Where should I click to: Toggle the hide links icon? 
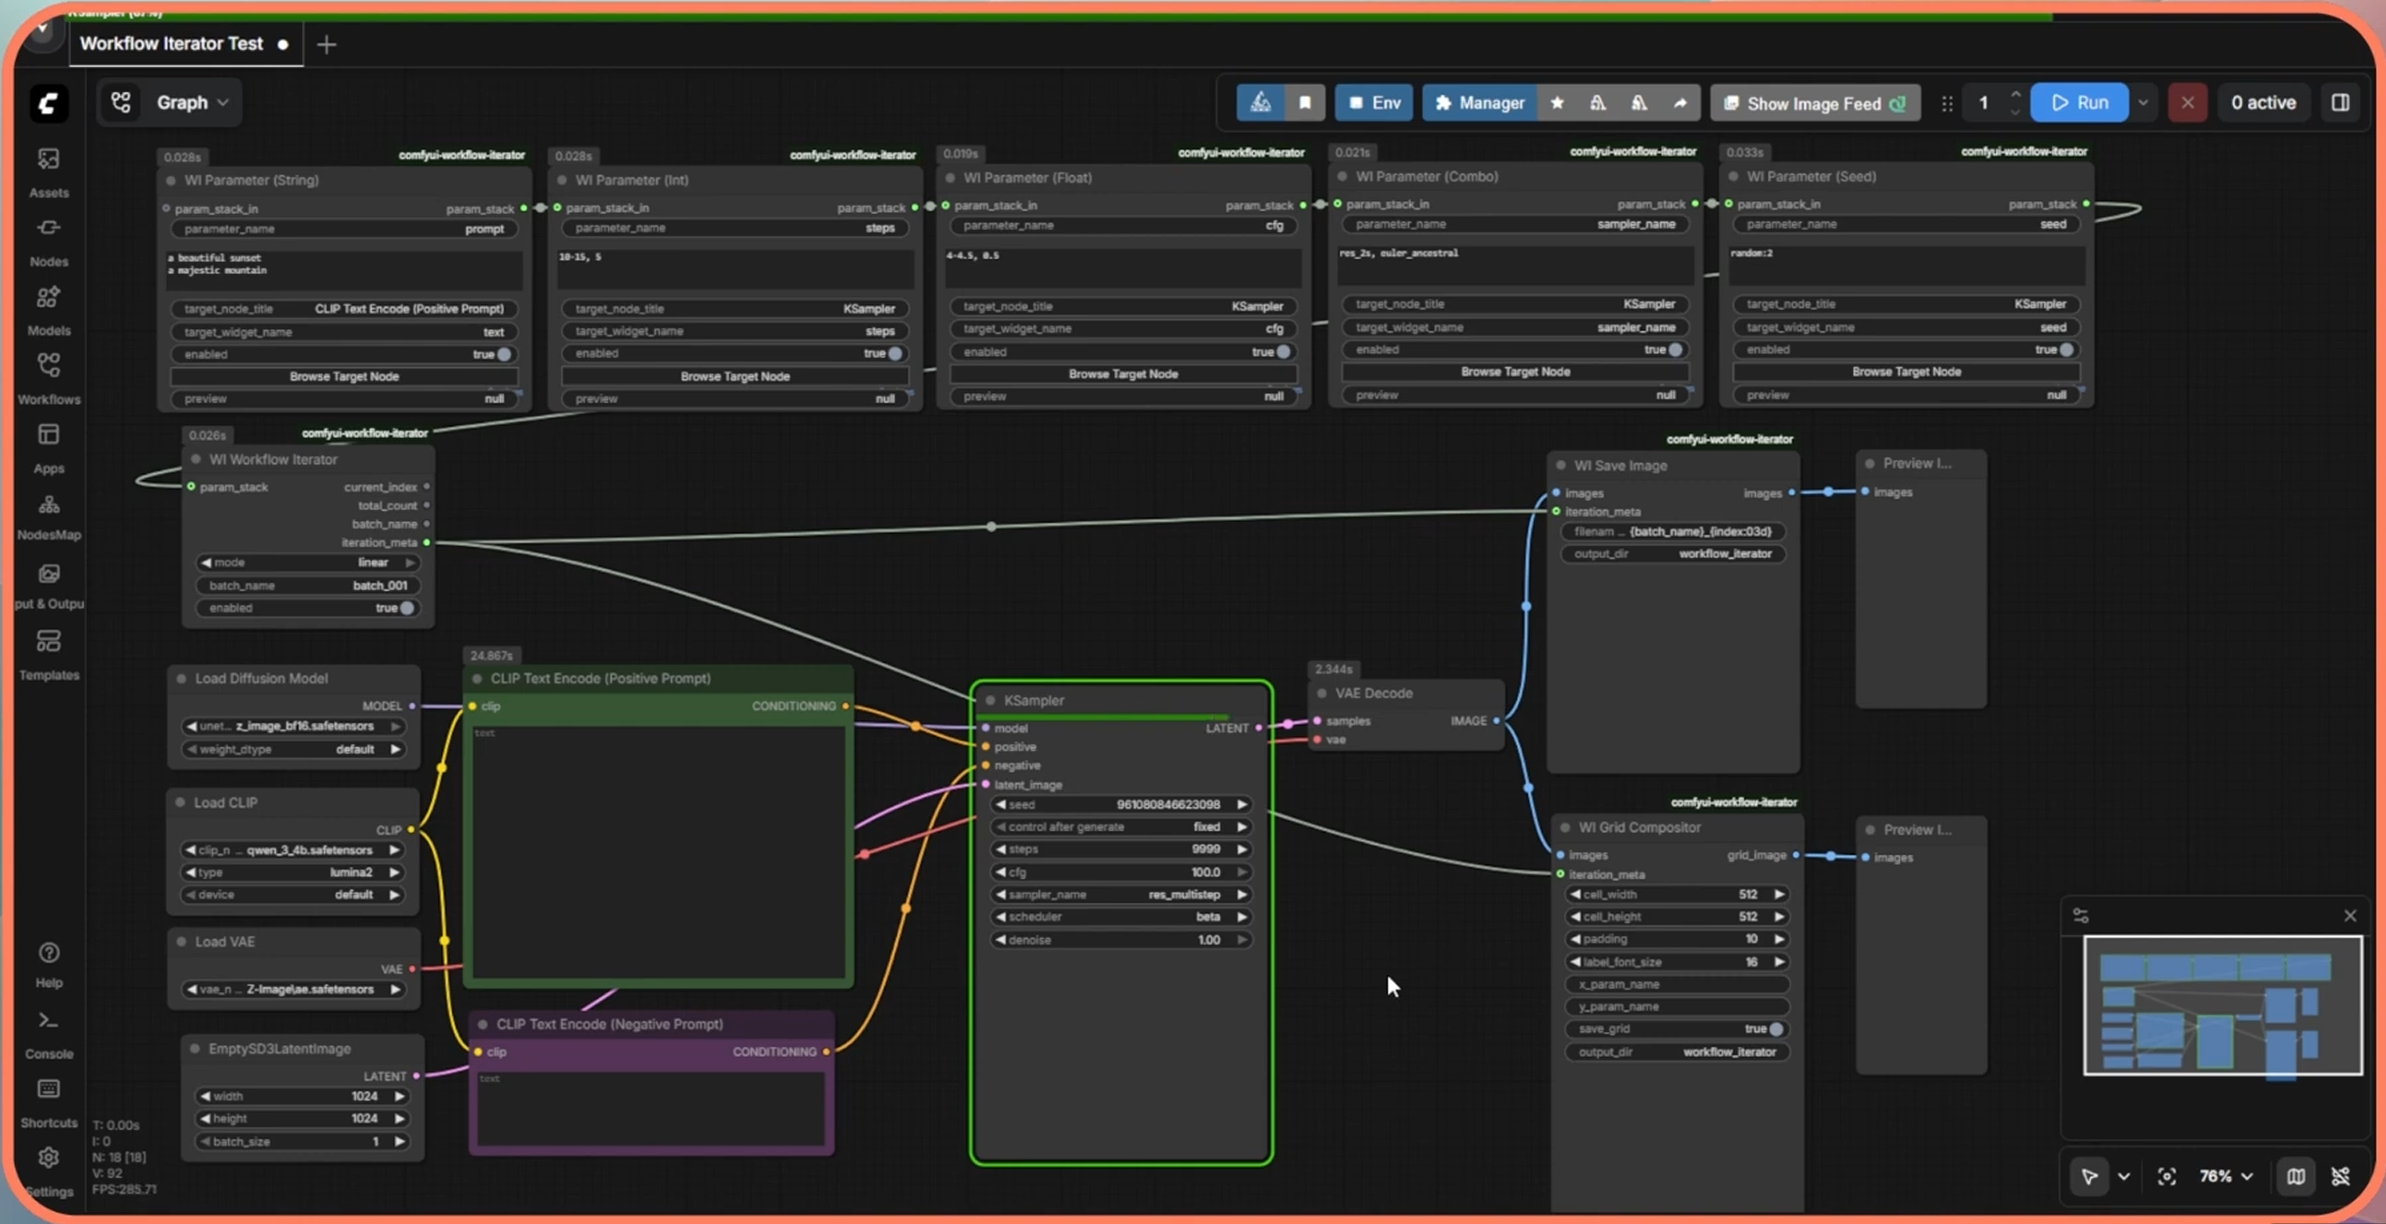tap(2341, 1177)
